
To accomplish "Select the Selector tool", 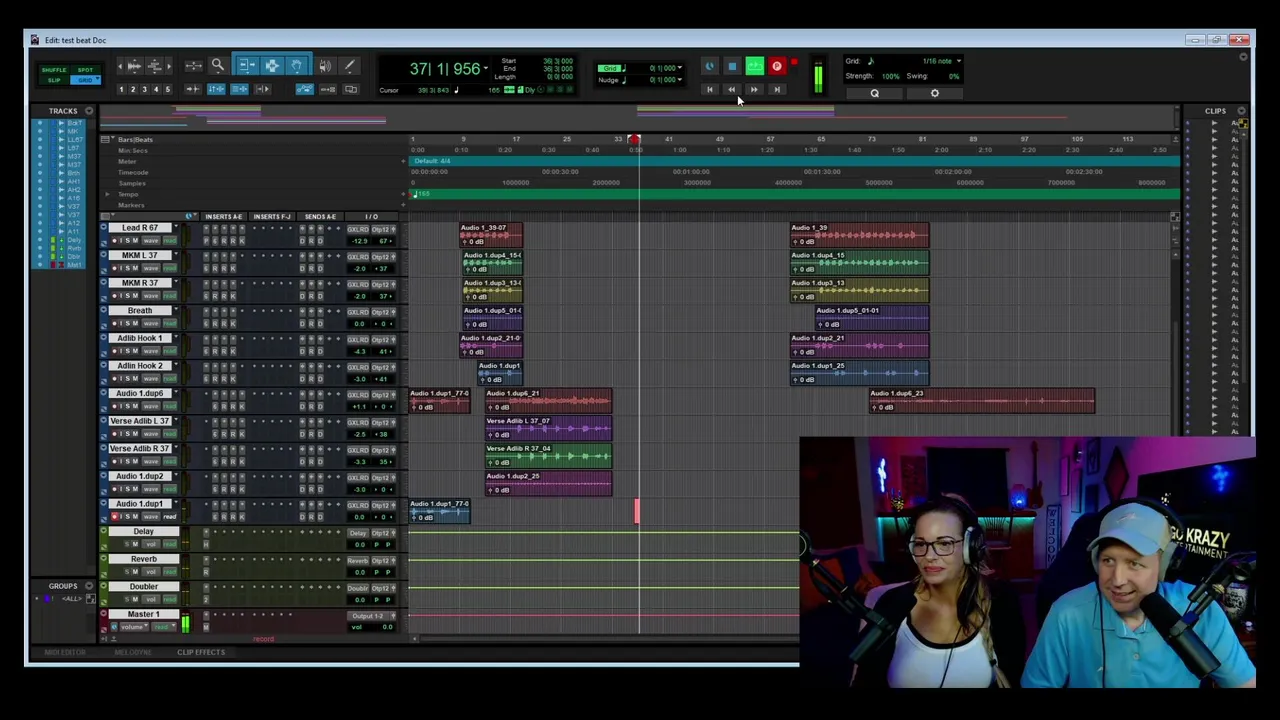I will tap(272, 66).
